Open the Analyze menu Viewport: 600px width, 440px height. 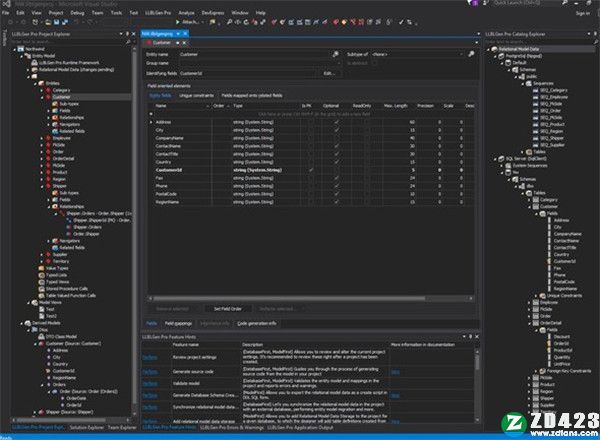(x=186, y=13)
